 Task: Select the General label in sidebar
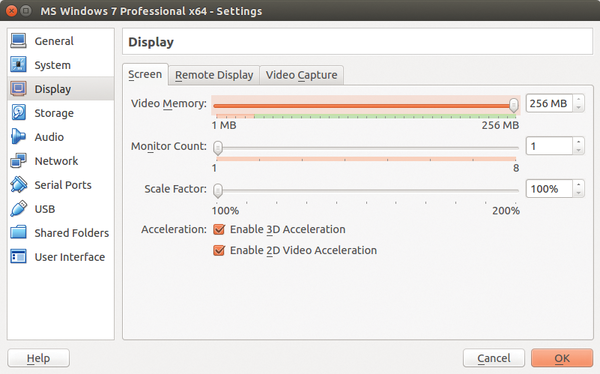[x=54, y=41]
